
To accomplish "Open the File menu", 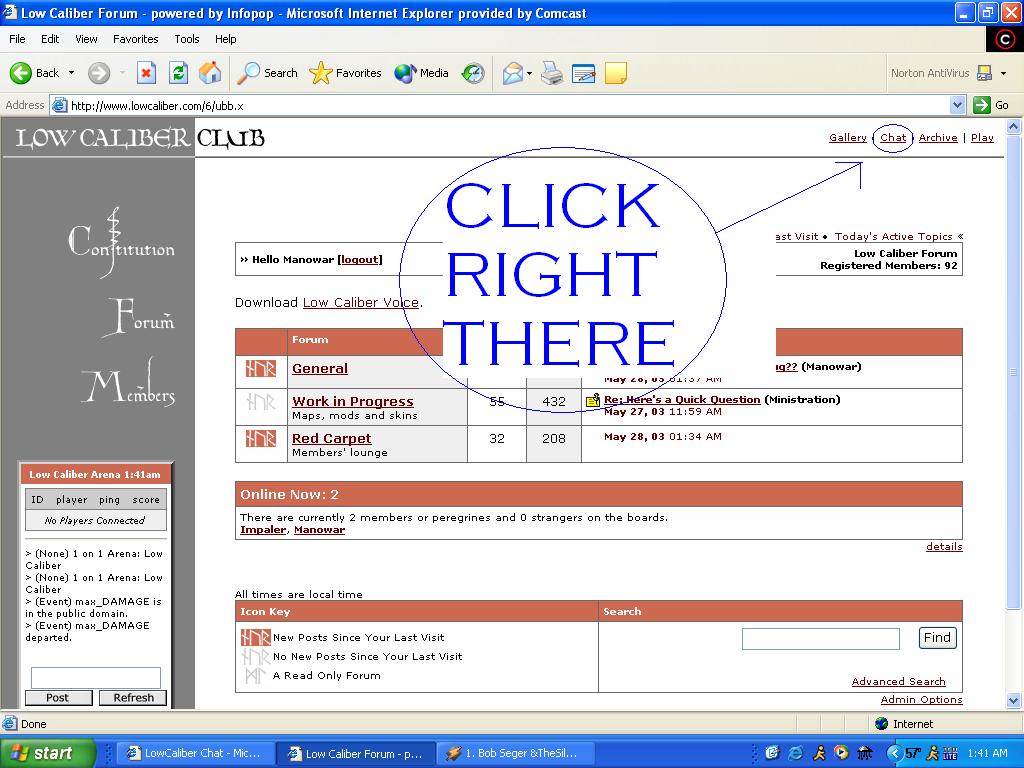I will [18, 39].
